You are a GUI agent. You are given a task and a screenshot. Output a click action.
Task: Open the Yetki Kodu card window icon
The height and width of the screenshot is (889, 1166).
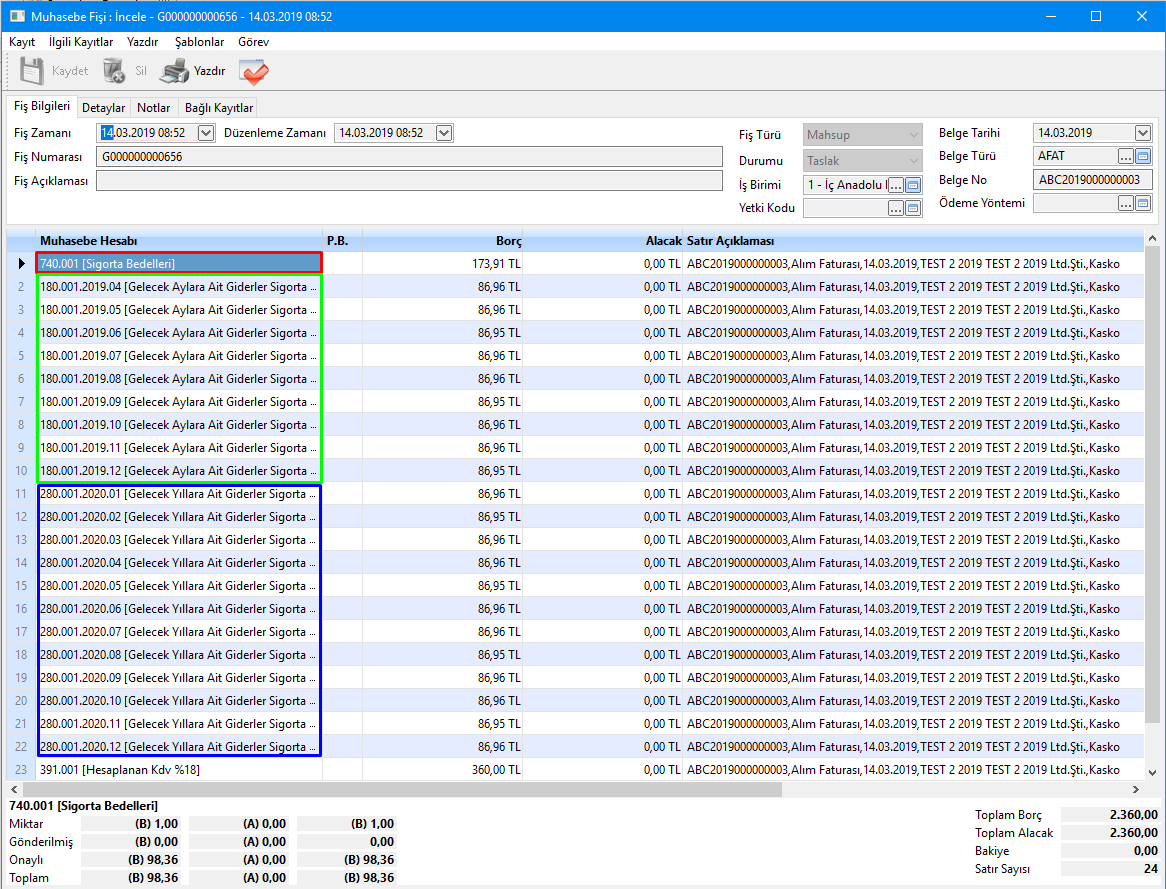pos(913,208)
